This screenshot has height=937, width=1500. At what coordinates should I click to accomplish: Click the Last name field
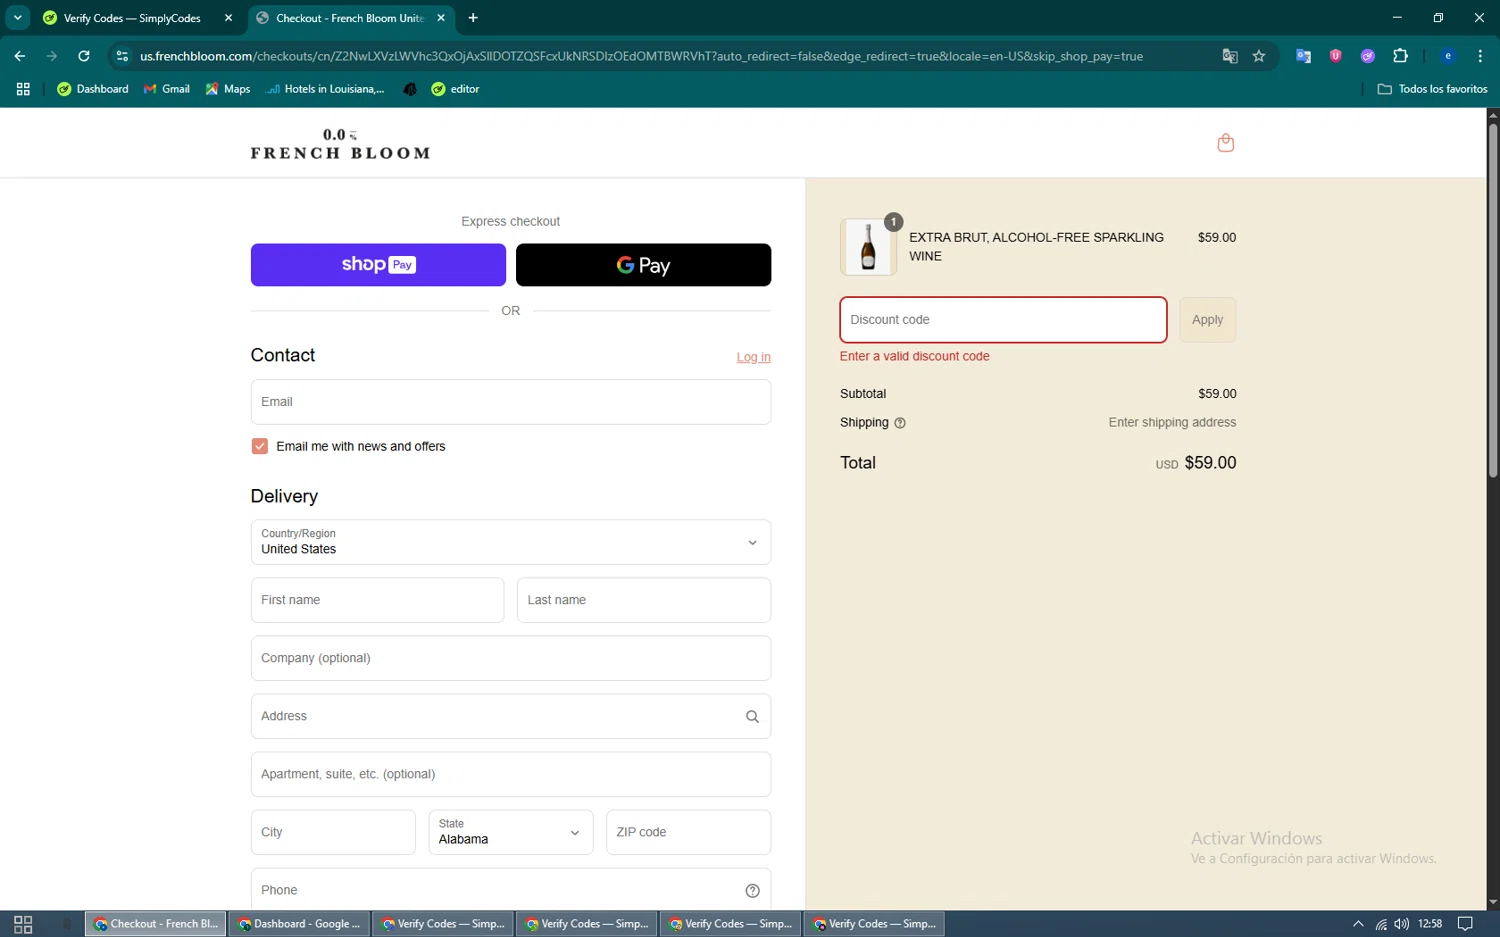(x=644, y=600)
